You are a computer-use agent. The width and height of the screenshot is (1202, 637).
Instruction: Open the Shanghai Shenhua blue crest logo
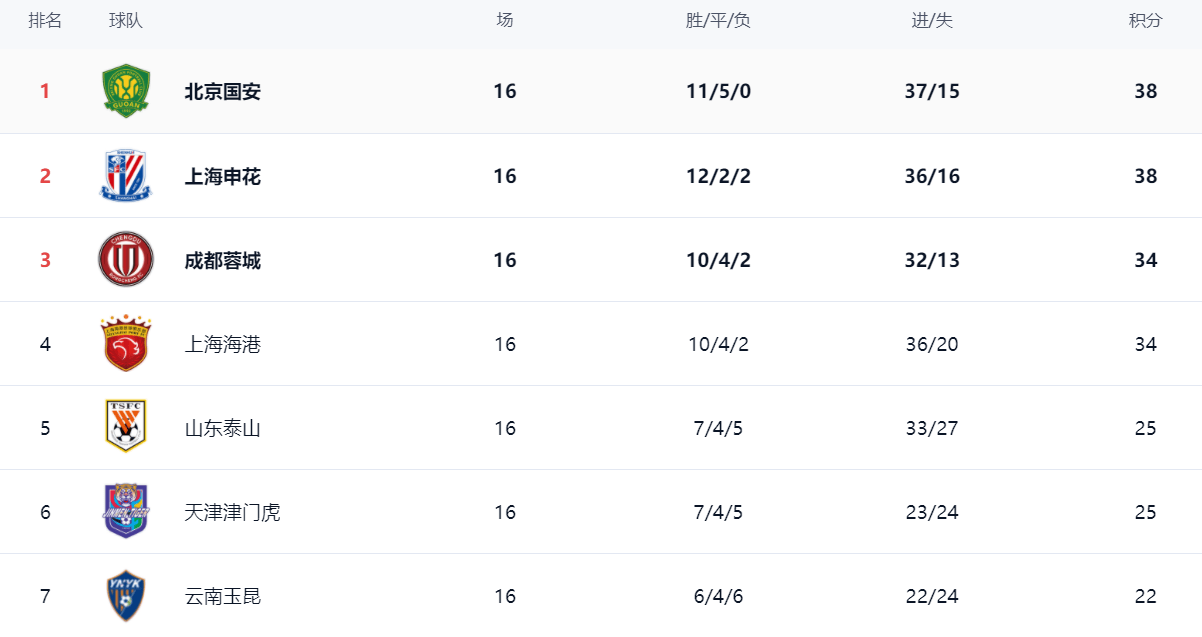click(126, 175)
